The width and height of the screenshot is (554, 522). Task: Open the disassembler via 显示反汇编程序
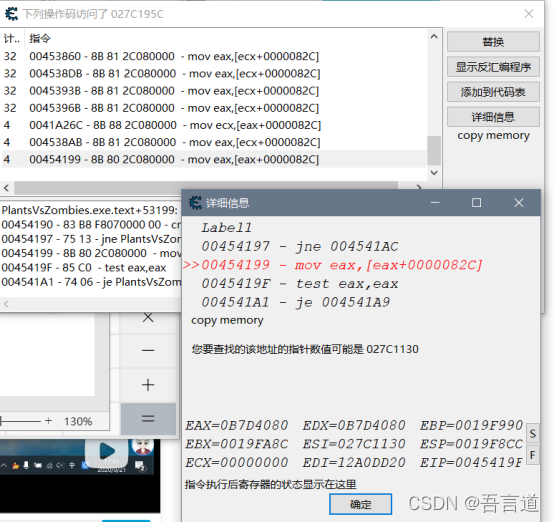493,67
